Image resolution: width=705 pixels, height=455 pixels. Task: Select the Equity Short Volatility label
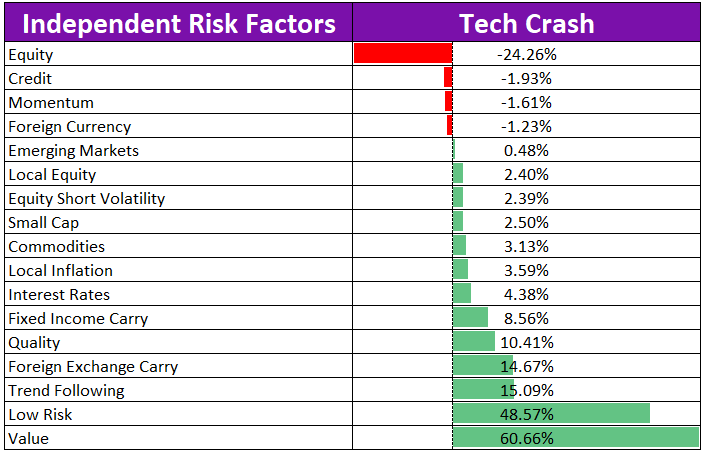click(87, 199)
